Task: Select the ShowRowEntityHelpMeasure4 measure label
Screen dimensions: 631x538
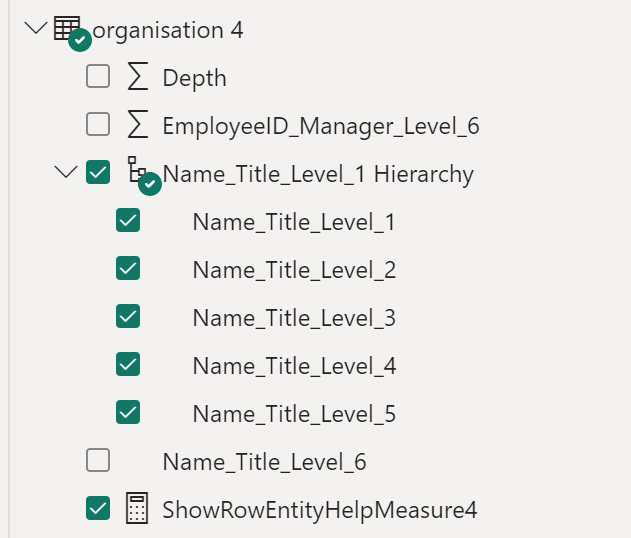Action: click(319, 510)
